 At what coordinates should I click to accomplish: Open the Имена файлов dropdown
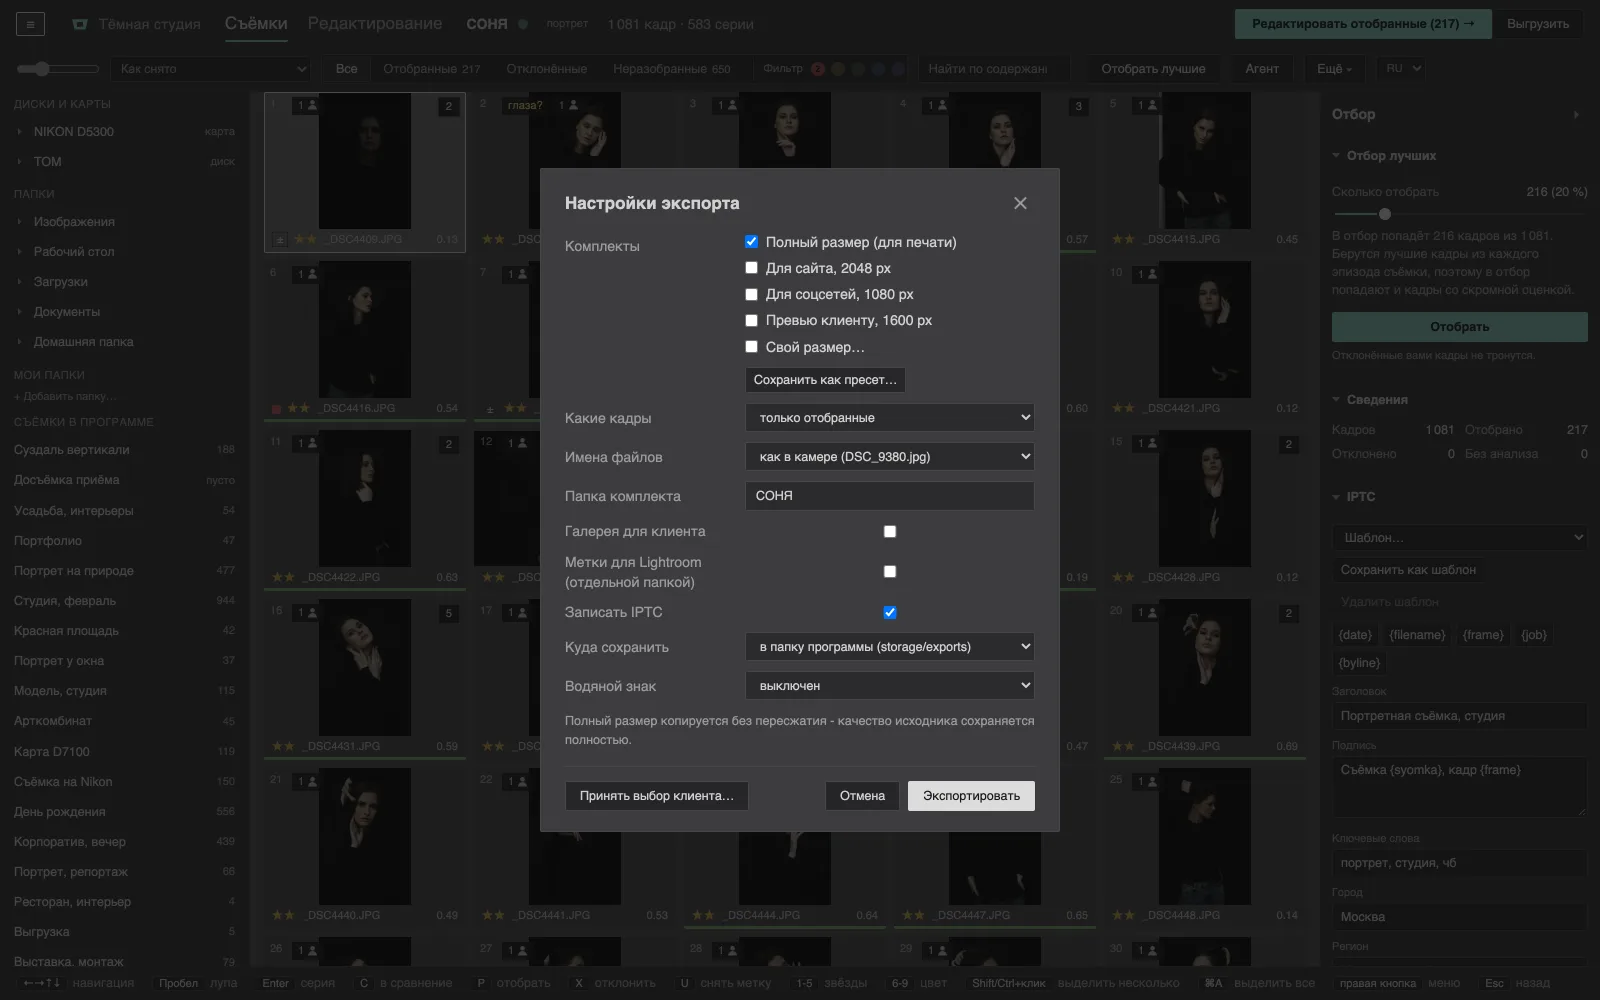click(x=890, y=457)
